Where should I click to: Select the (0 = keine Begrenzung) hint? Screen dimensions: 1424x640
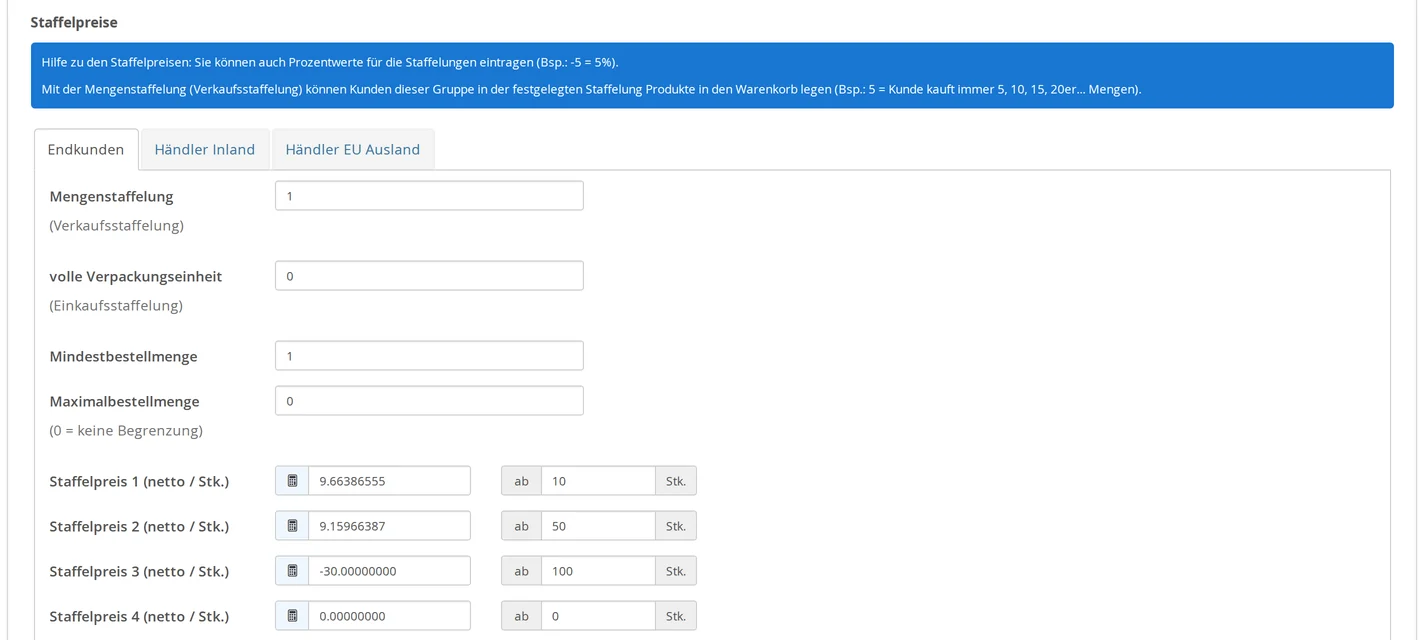point(126,431)
